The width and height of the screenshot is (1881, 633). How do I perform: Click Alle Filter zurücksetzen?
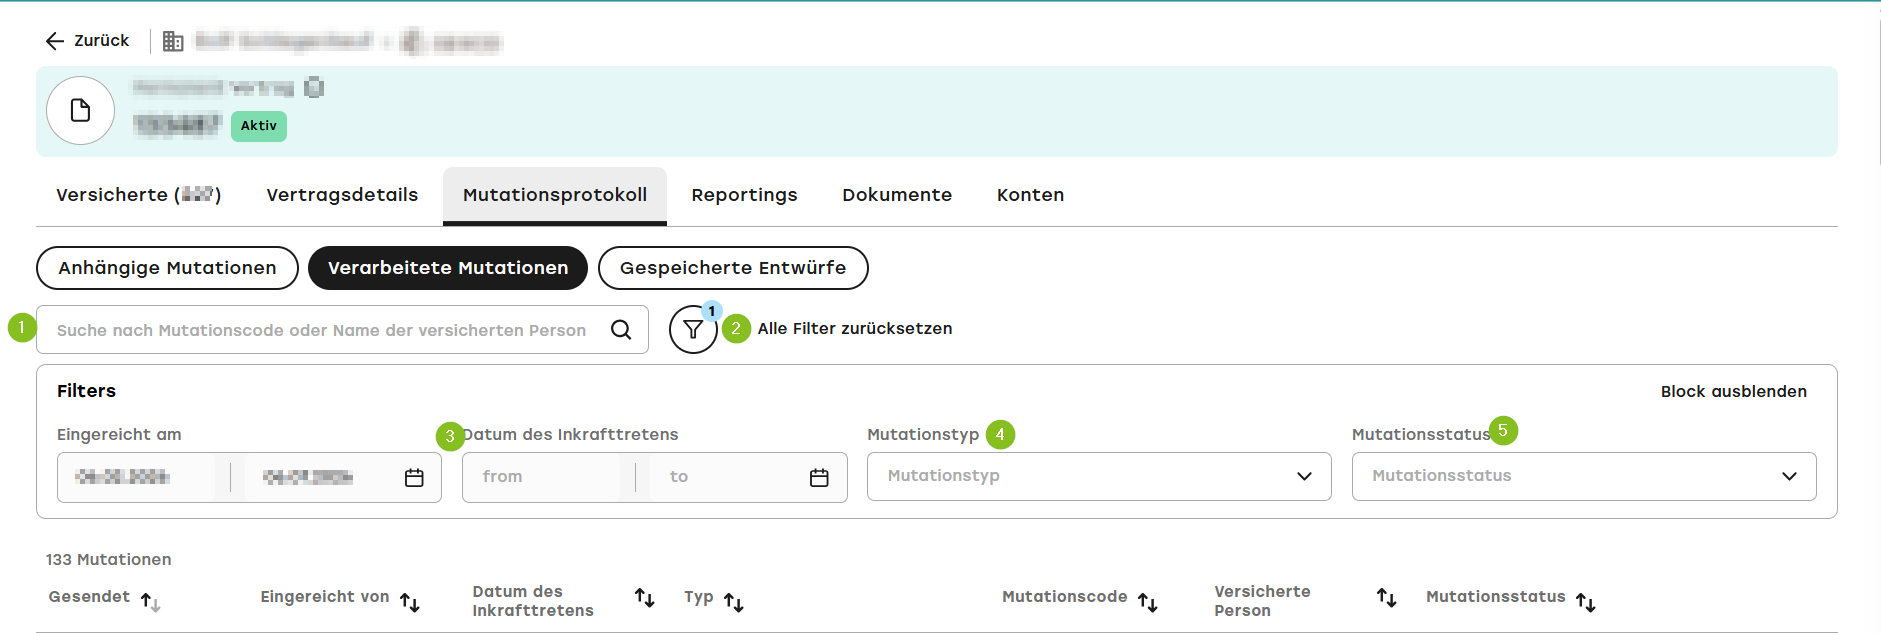(855, 329)
